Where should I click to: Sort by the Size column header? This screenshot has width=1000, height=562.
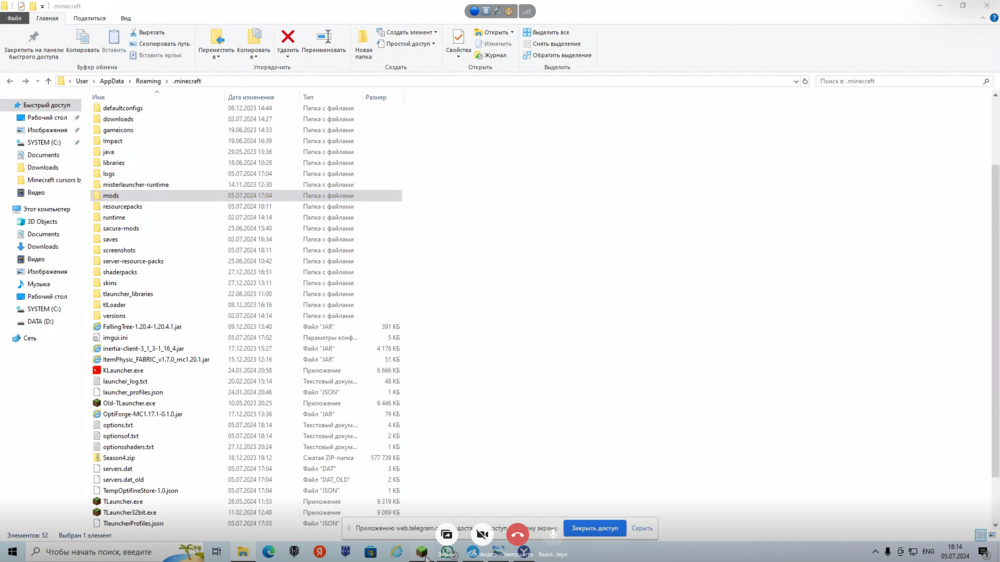pos(376,97)
